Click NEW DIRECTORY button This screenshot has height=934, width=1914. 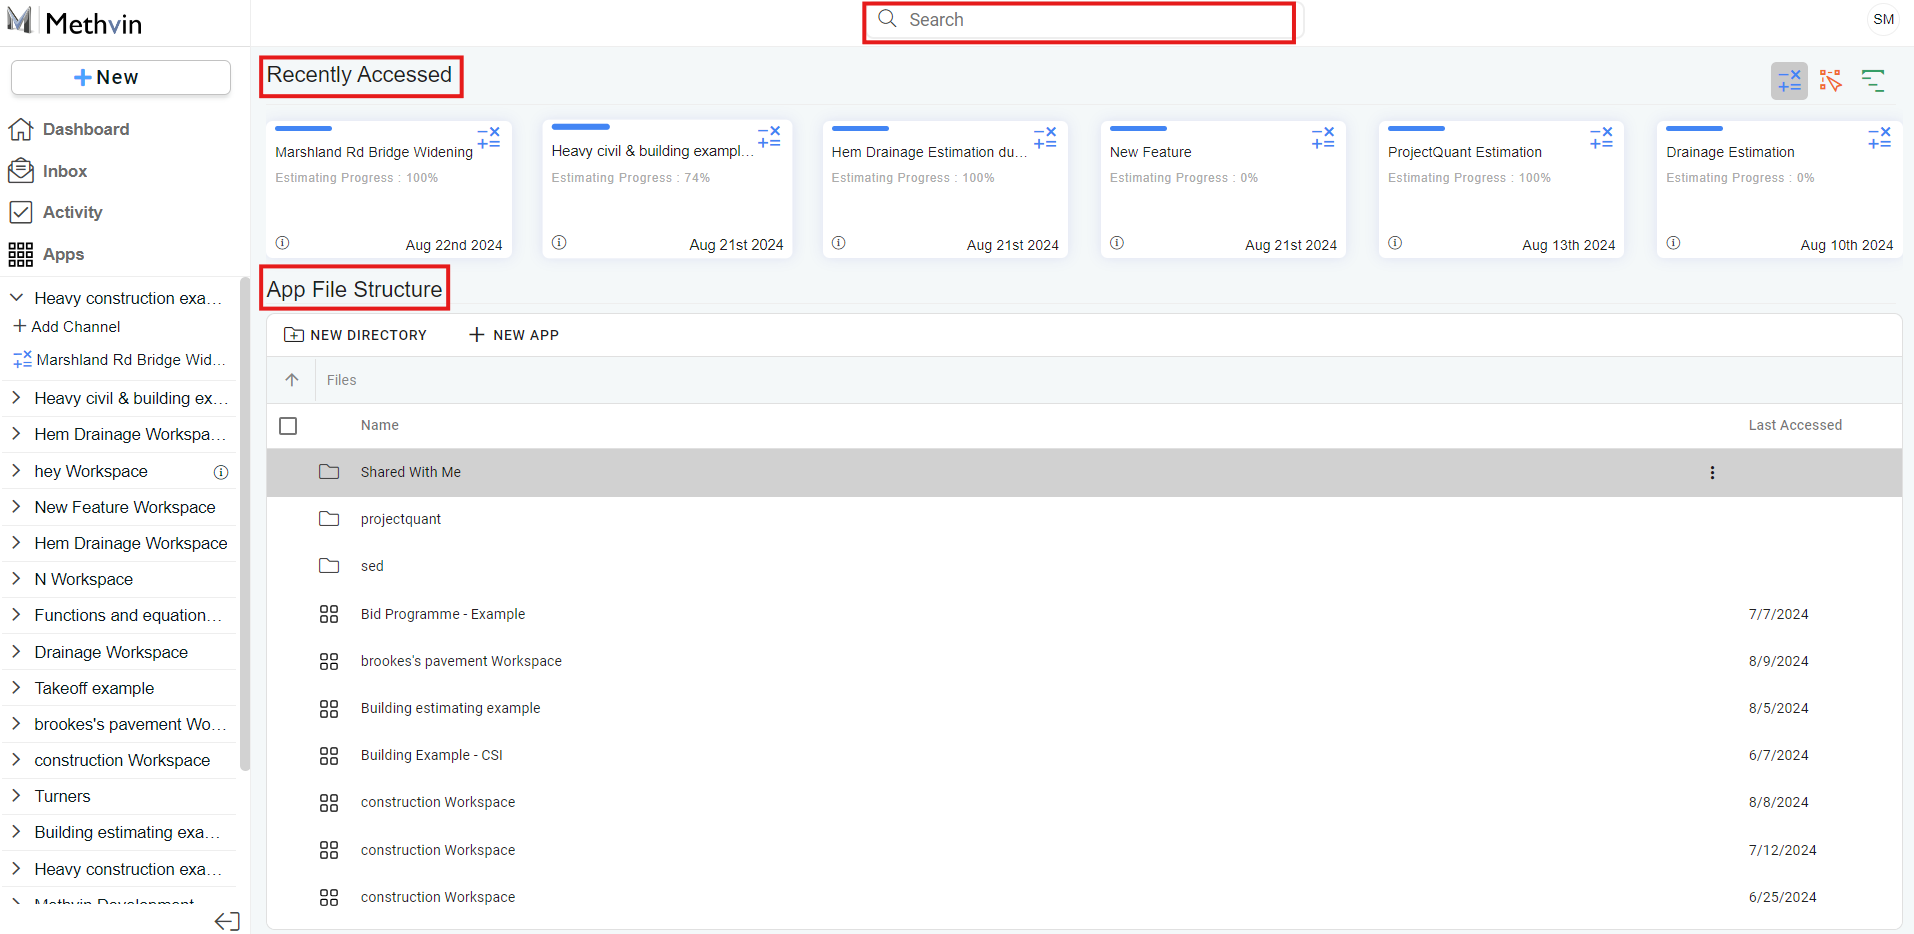click(356, 335)
